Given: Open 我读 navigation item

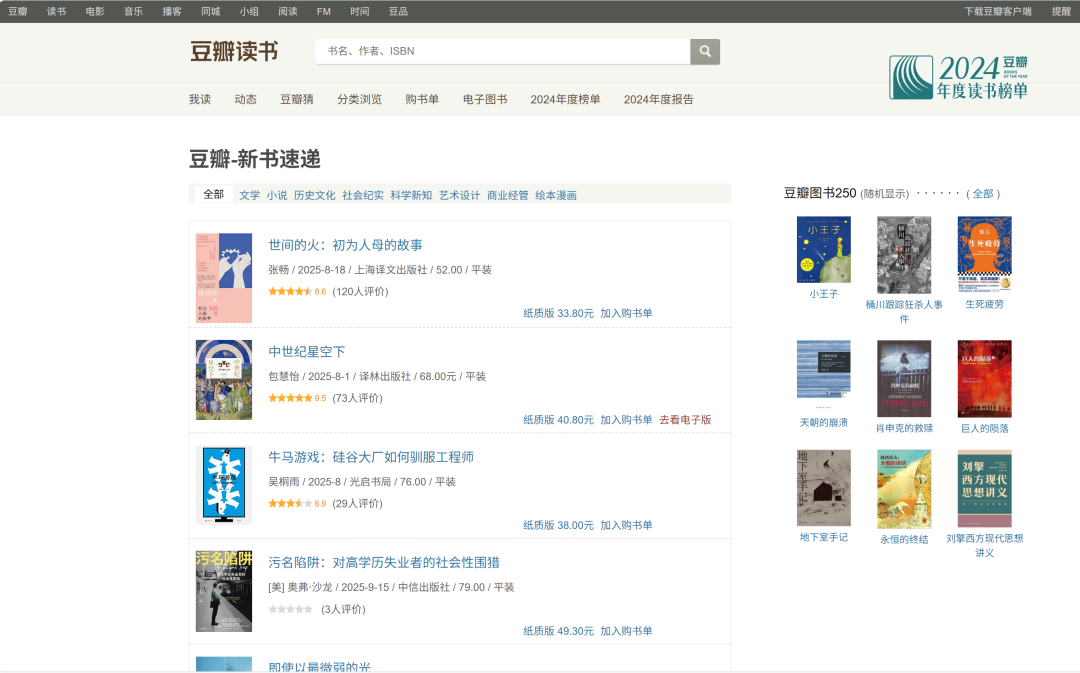Looking at the screenshot, I should pos(200,99).
